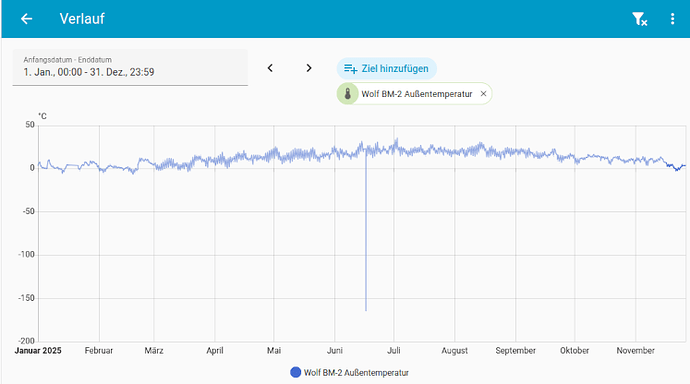The image size is (690, 384).
Task: Click the Oktober axis label
Action: (x=574, y=351)
